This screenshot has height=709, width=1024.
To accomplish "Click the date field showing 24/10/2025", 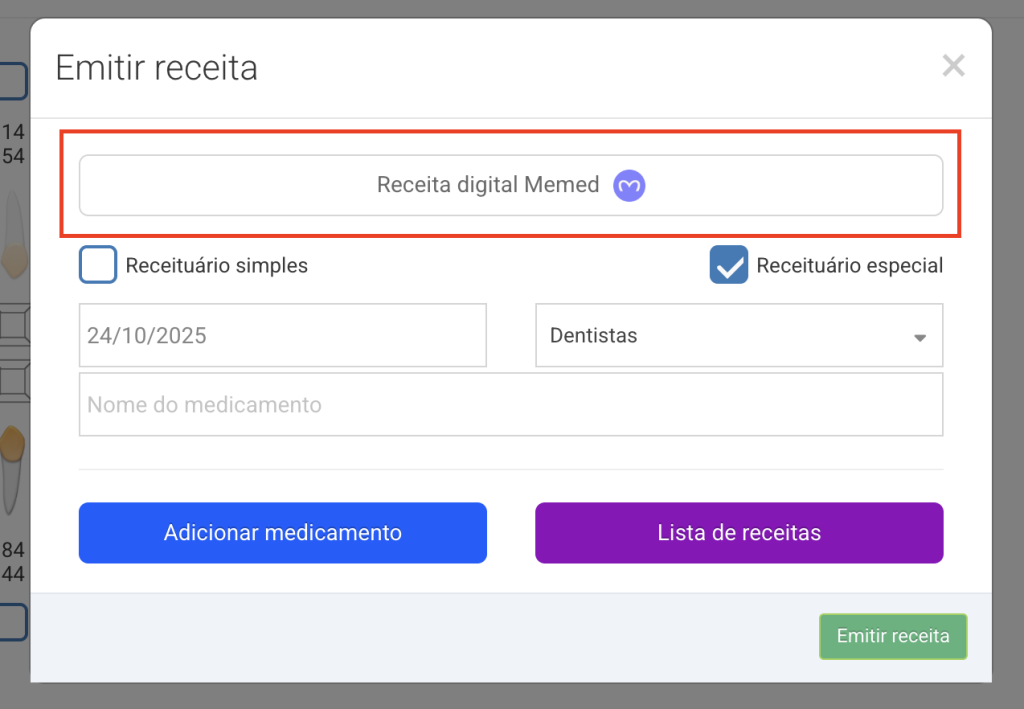I will coord(282,336).
